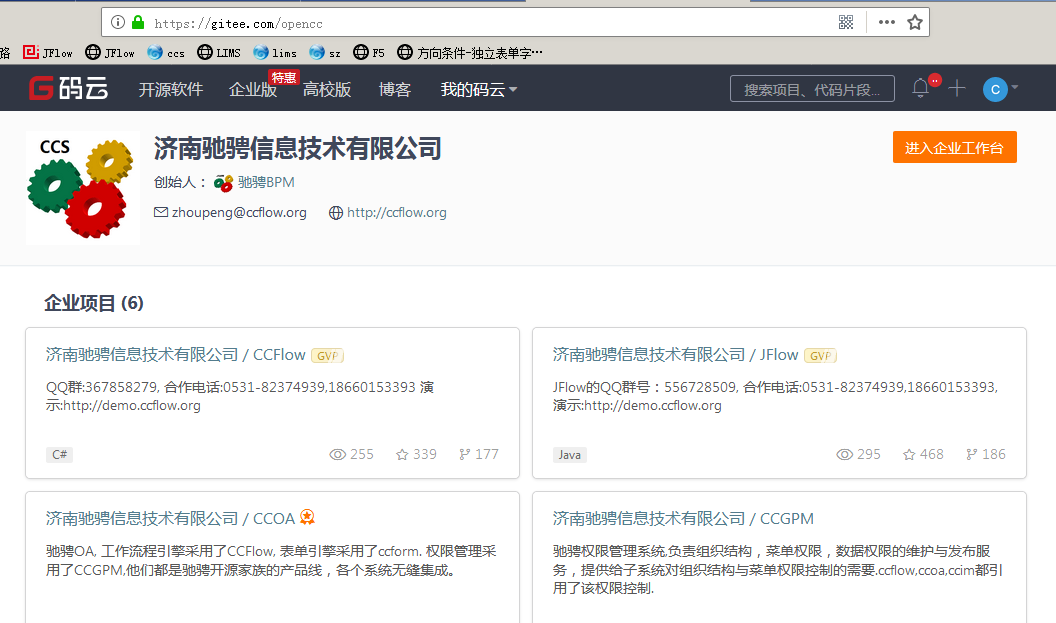Click the Gitee 'G码云' logo
The width and height of the screenshot is (1056, 623).
66,87
